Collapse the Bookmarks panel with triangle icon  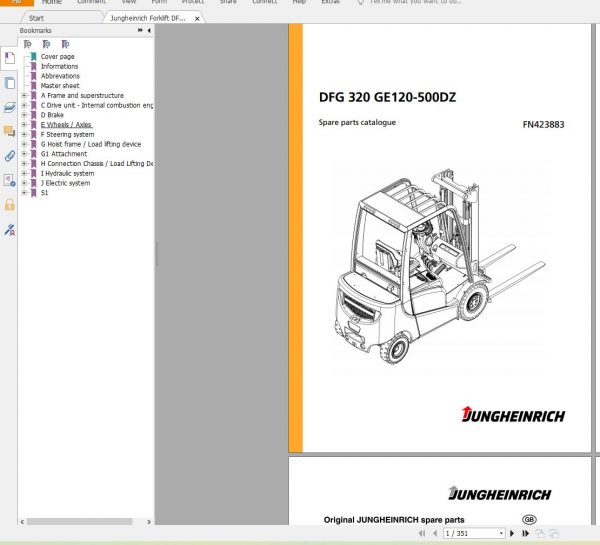coord(149,30)
